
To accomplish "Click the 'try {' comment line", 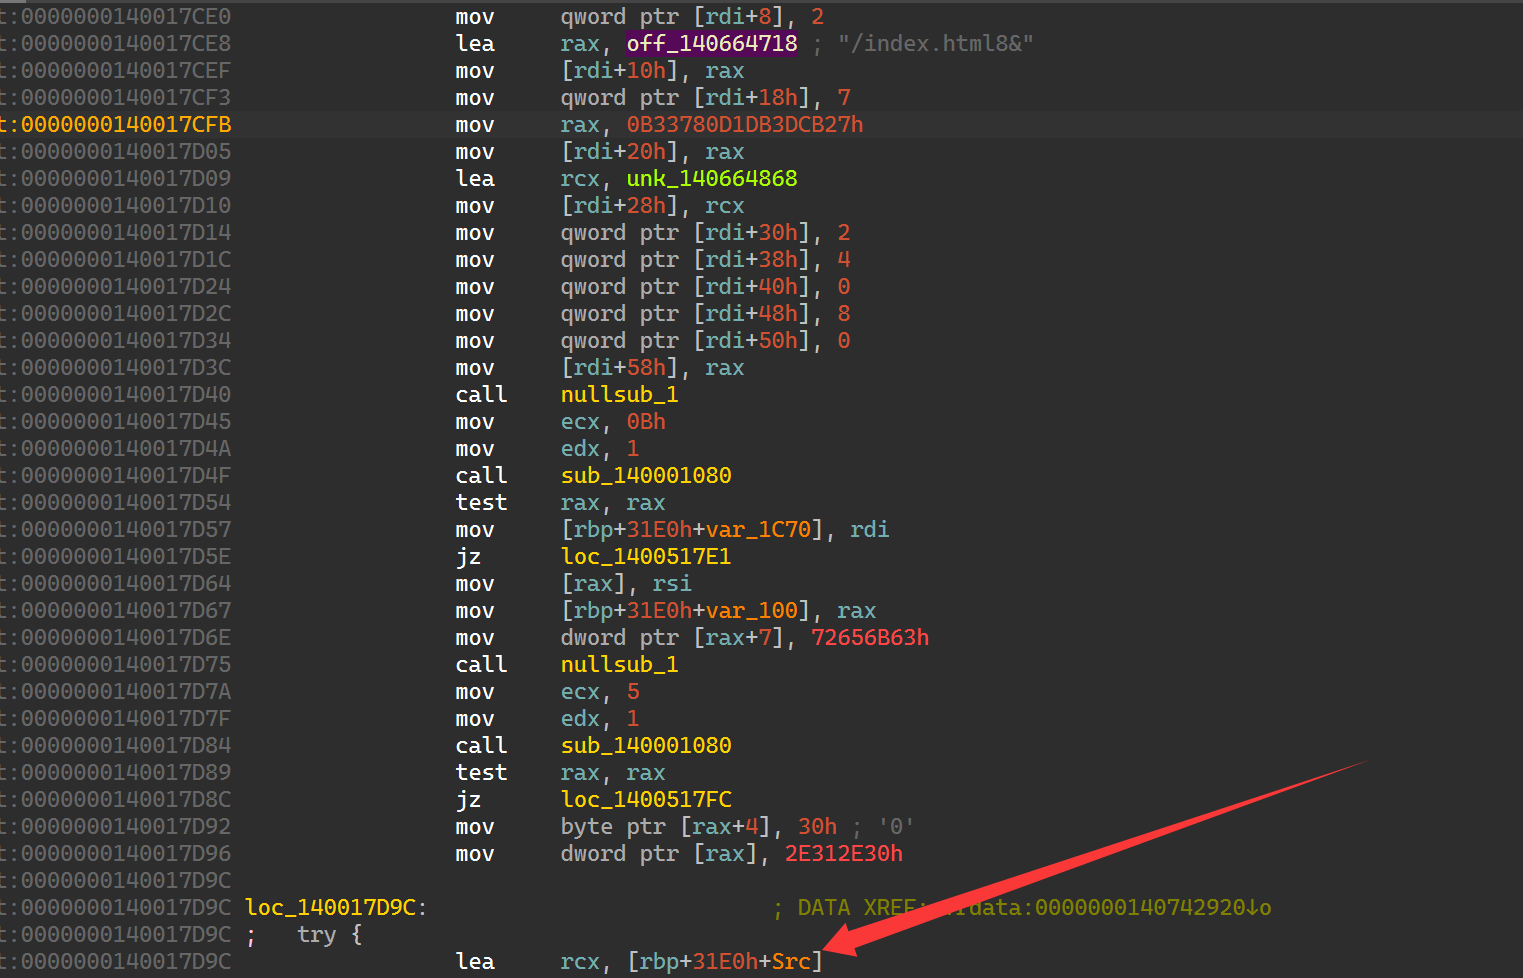I will [x=329, y=935].
